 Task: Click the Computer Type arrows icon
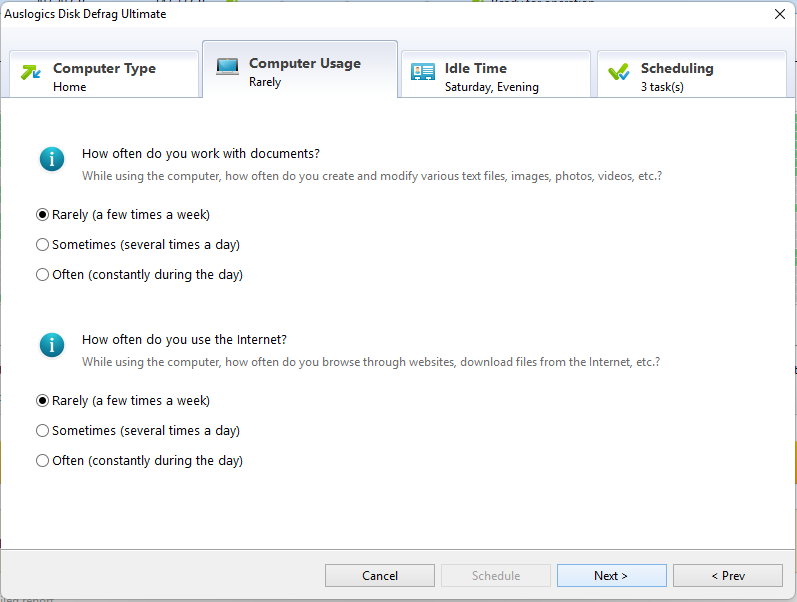[31, 72]
